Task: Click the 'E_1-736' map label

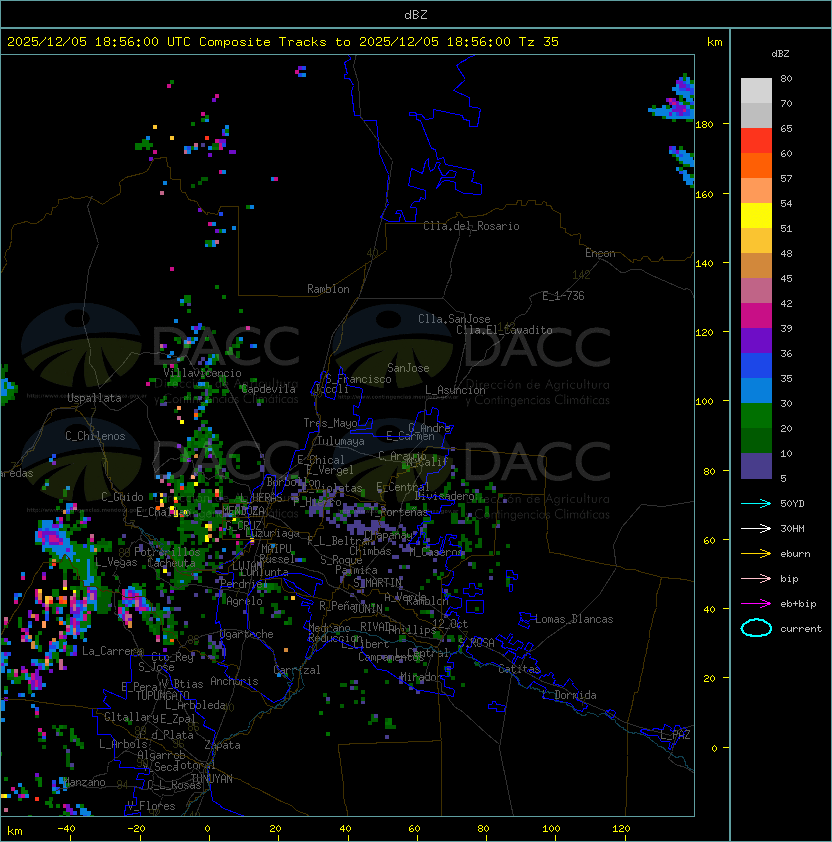Action: click(x=563, y=296)
